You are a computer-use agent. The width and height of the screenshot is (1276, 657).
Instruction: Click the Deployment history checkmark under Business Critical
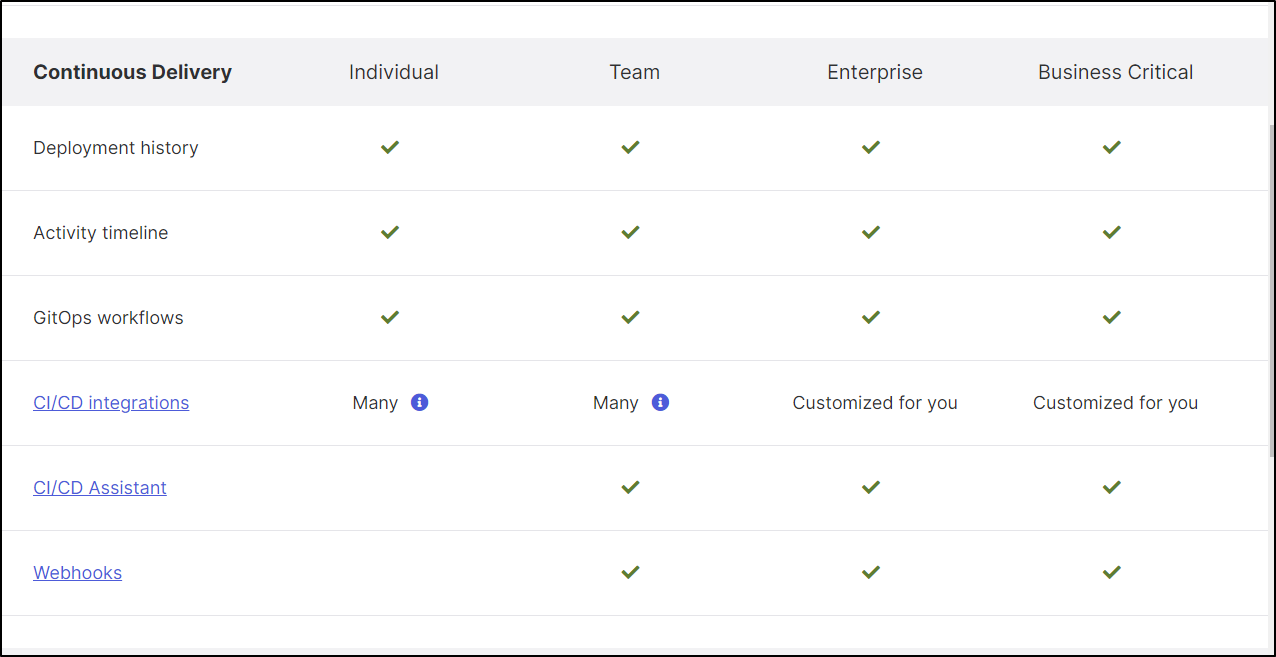tap(1111, 147)
